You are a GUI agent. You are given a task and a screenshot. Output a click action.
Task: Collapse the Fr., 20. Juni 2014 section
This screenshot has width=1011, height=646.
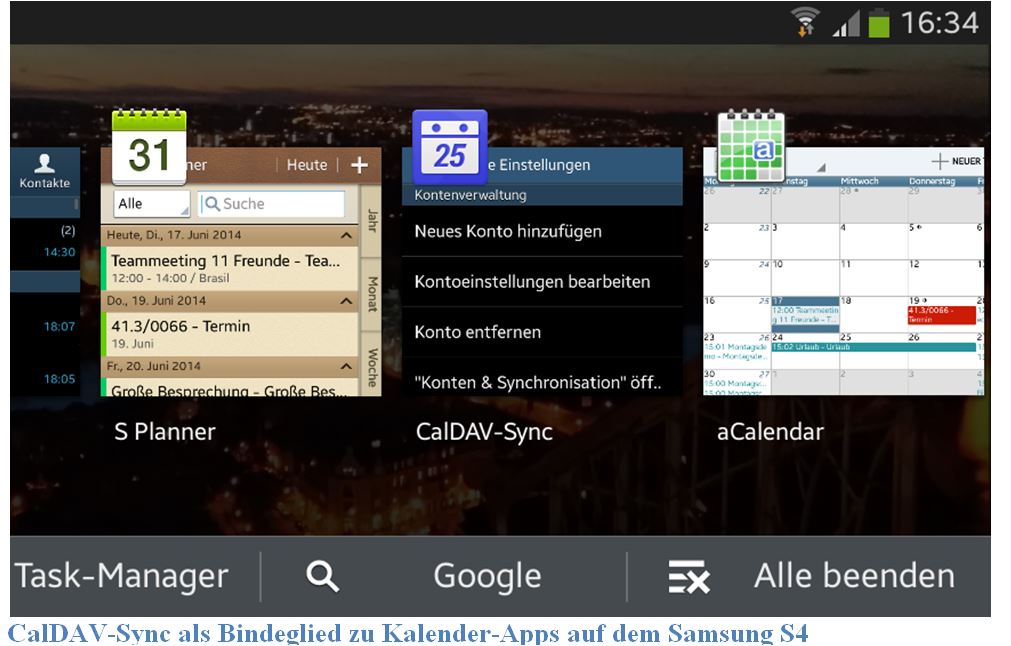[x=346, y=367]
